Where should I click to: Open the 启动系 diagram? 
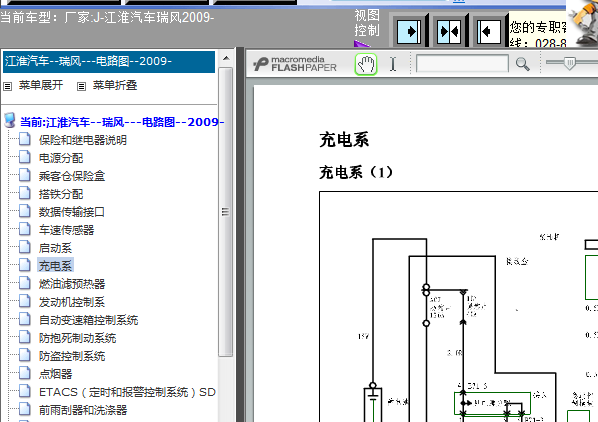point(55,248)
